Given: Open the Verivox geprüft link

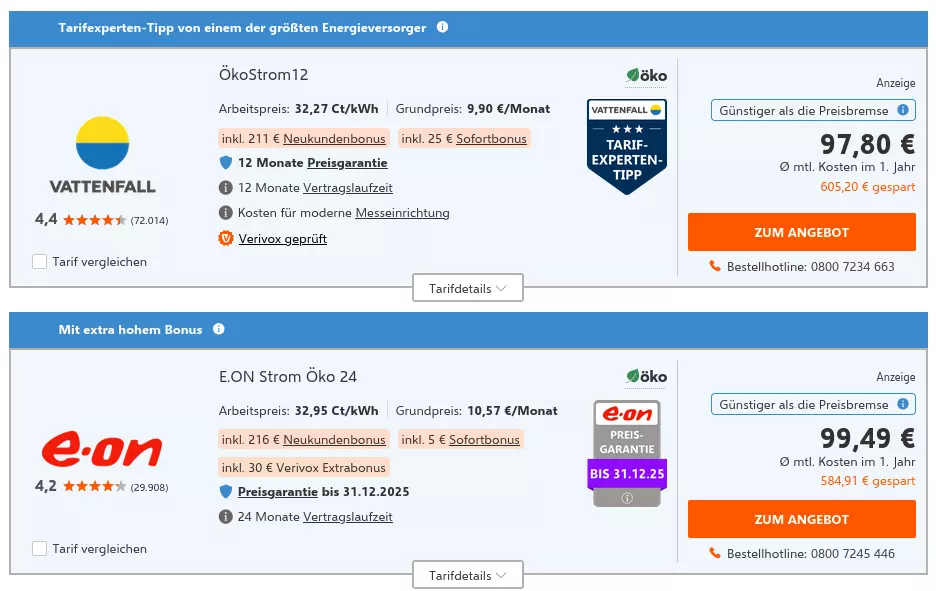Looking at the screenshot, I should (283, 239).
